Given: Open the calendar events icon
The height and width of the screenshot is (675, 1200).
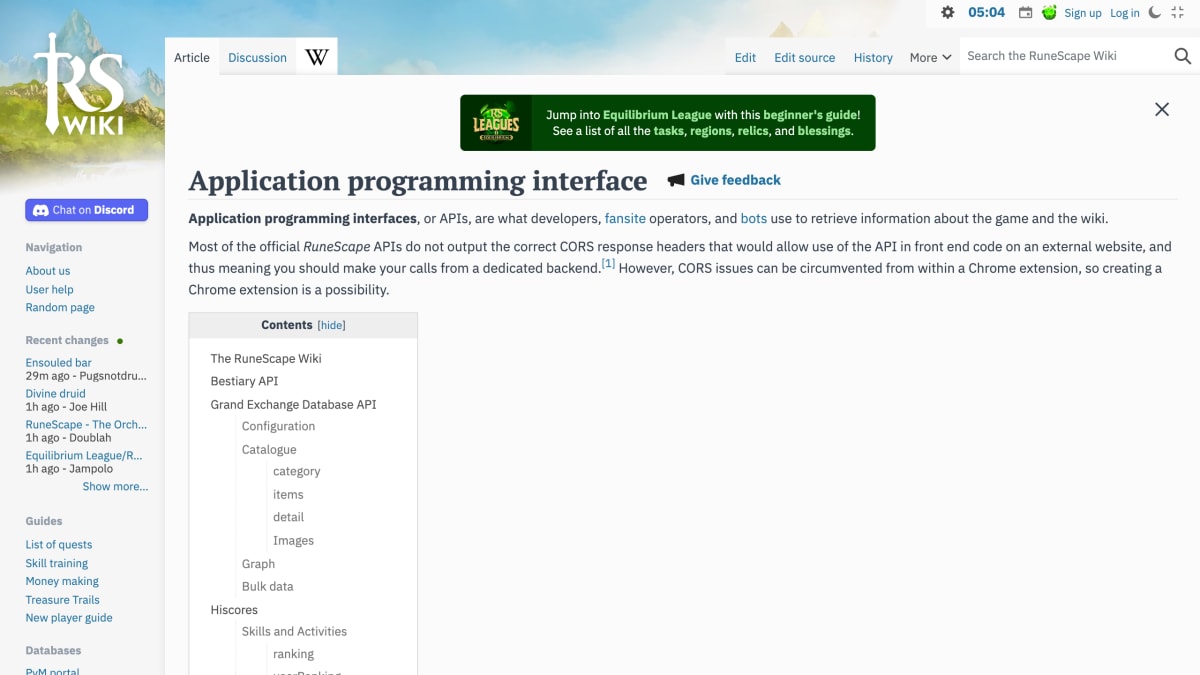Looking at the screenshot, I should point(1025,13).
